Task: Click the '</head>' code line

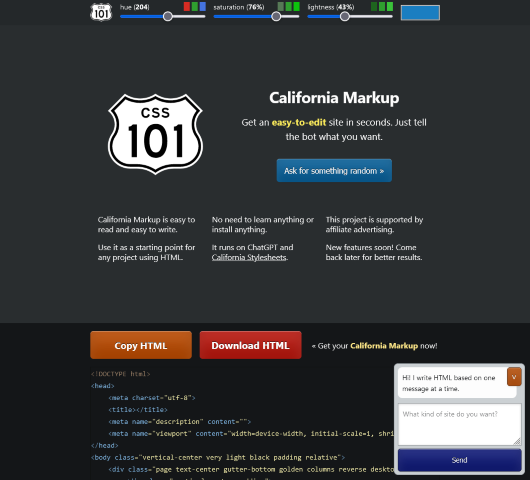Action: tap(105, 446)
